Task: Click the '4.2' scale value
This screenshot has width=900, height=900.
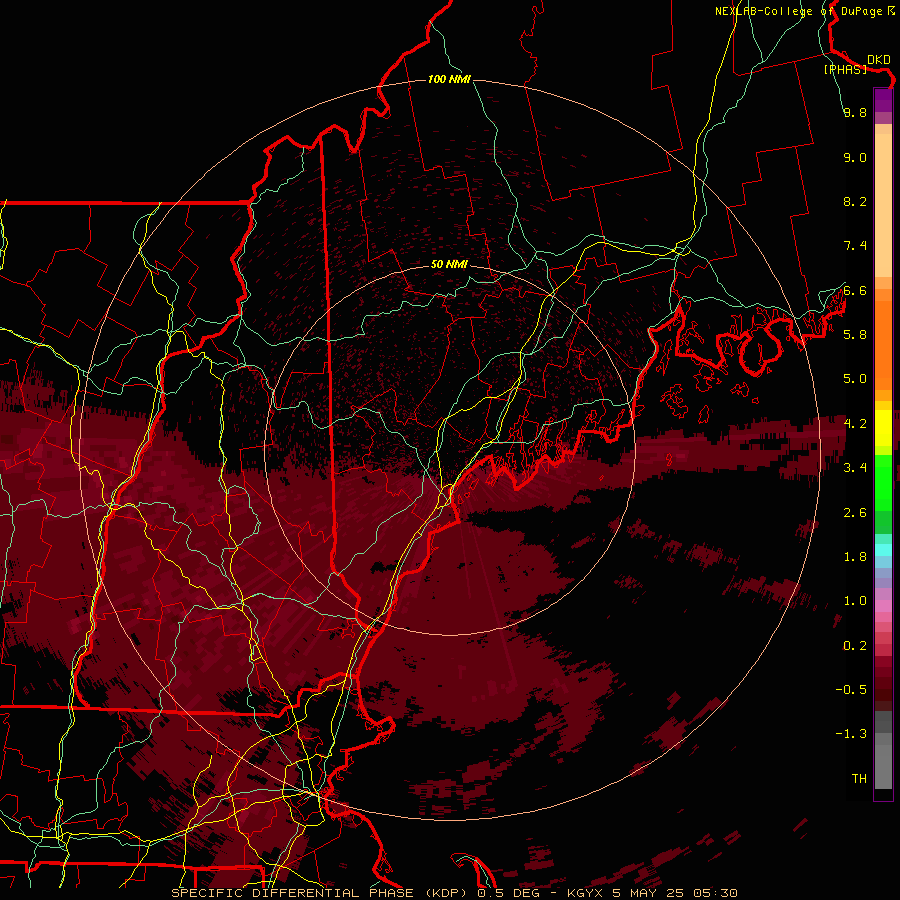Action: [855, 424]
